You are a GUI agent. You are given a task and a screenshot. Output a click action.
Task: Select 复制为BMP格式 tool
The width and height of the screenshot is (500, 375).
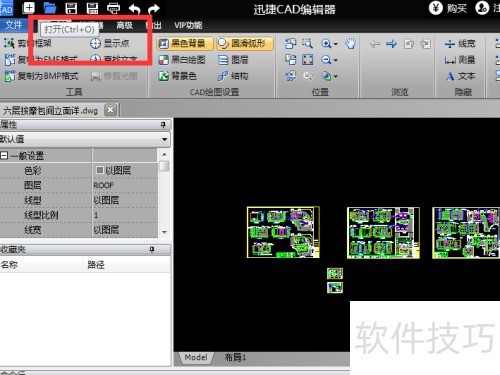coord(42,76)
